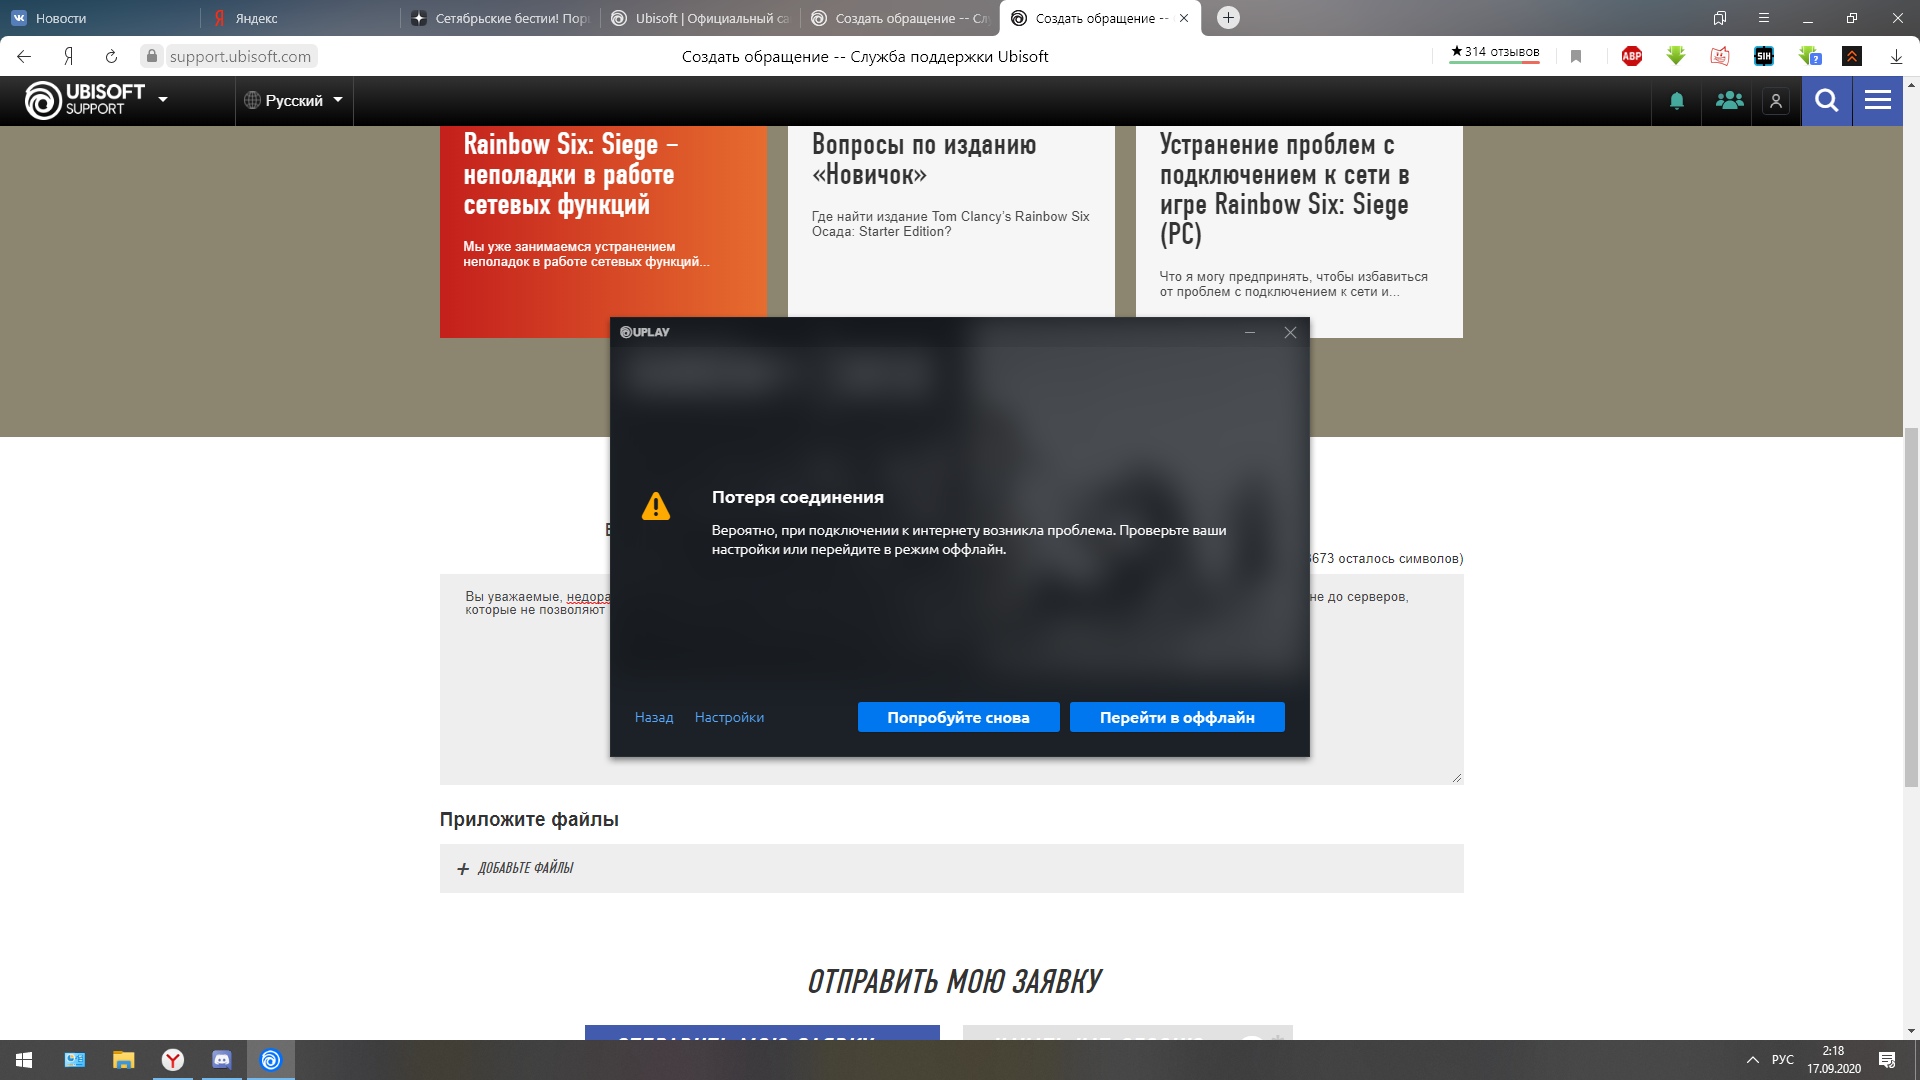Click Попробуйте снова in Uplay dialog
The width and height of the screenshot is (1920, 1080).
click(958, 717)
